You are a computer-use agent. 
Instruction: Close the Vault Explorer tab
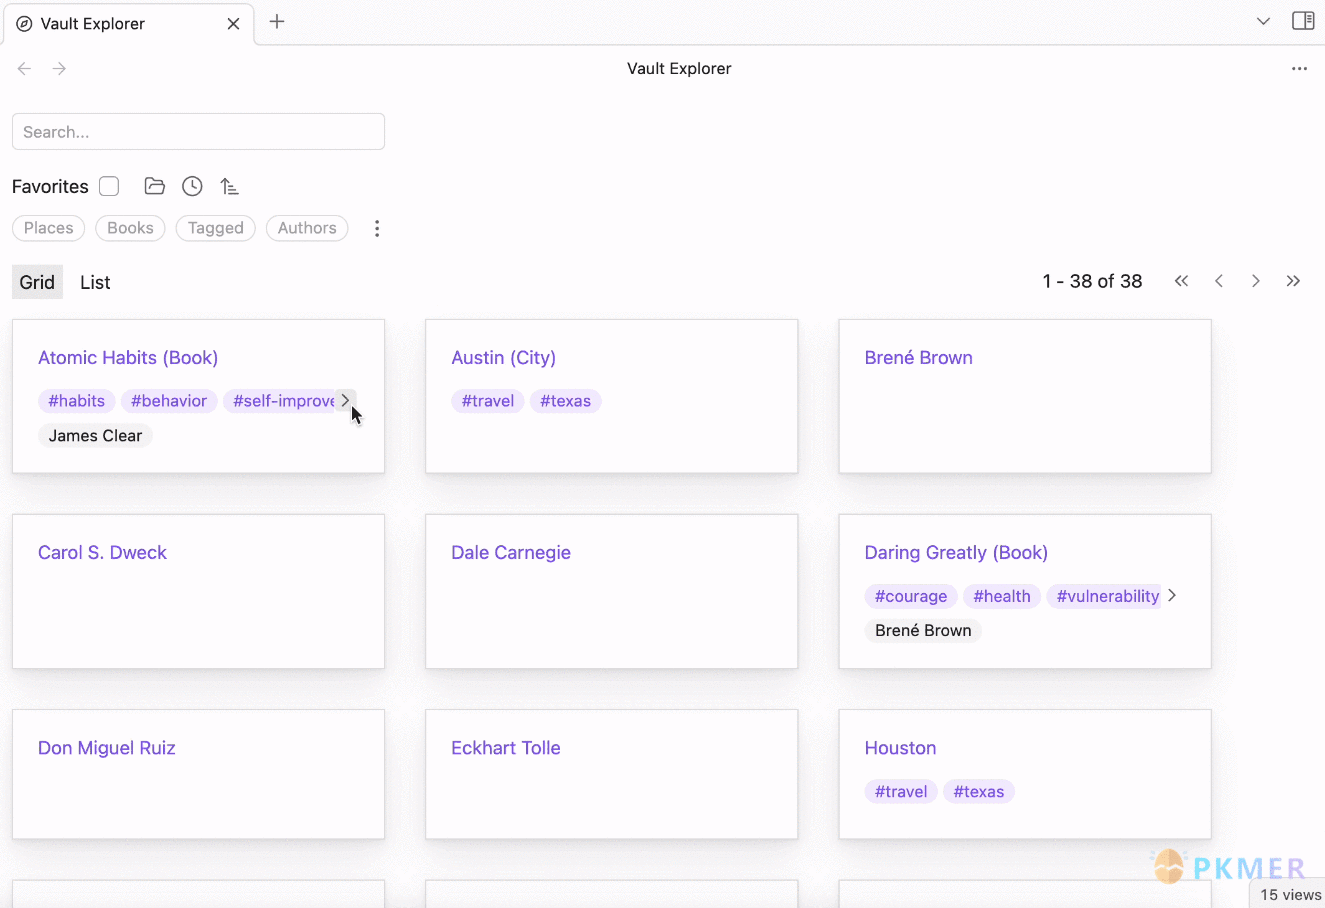[x=233, y=24]
